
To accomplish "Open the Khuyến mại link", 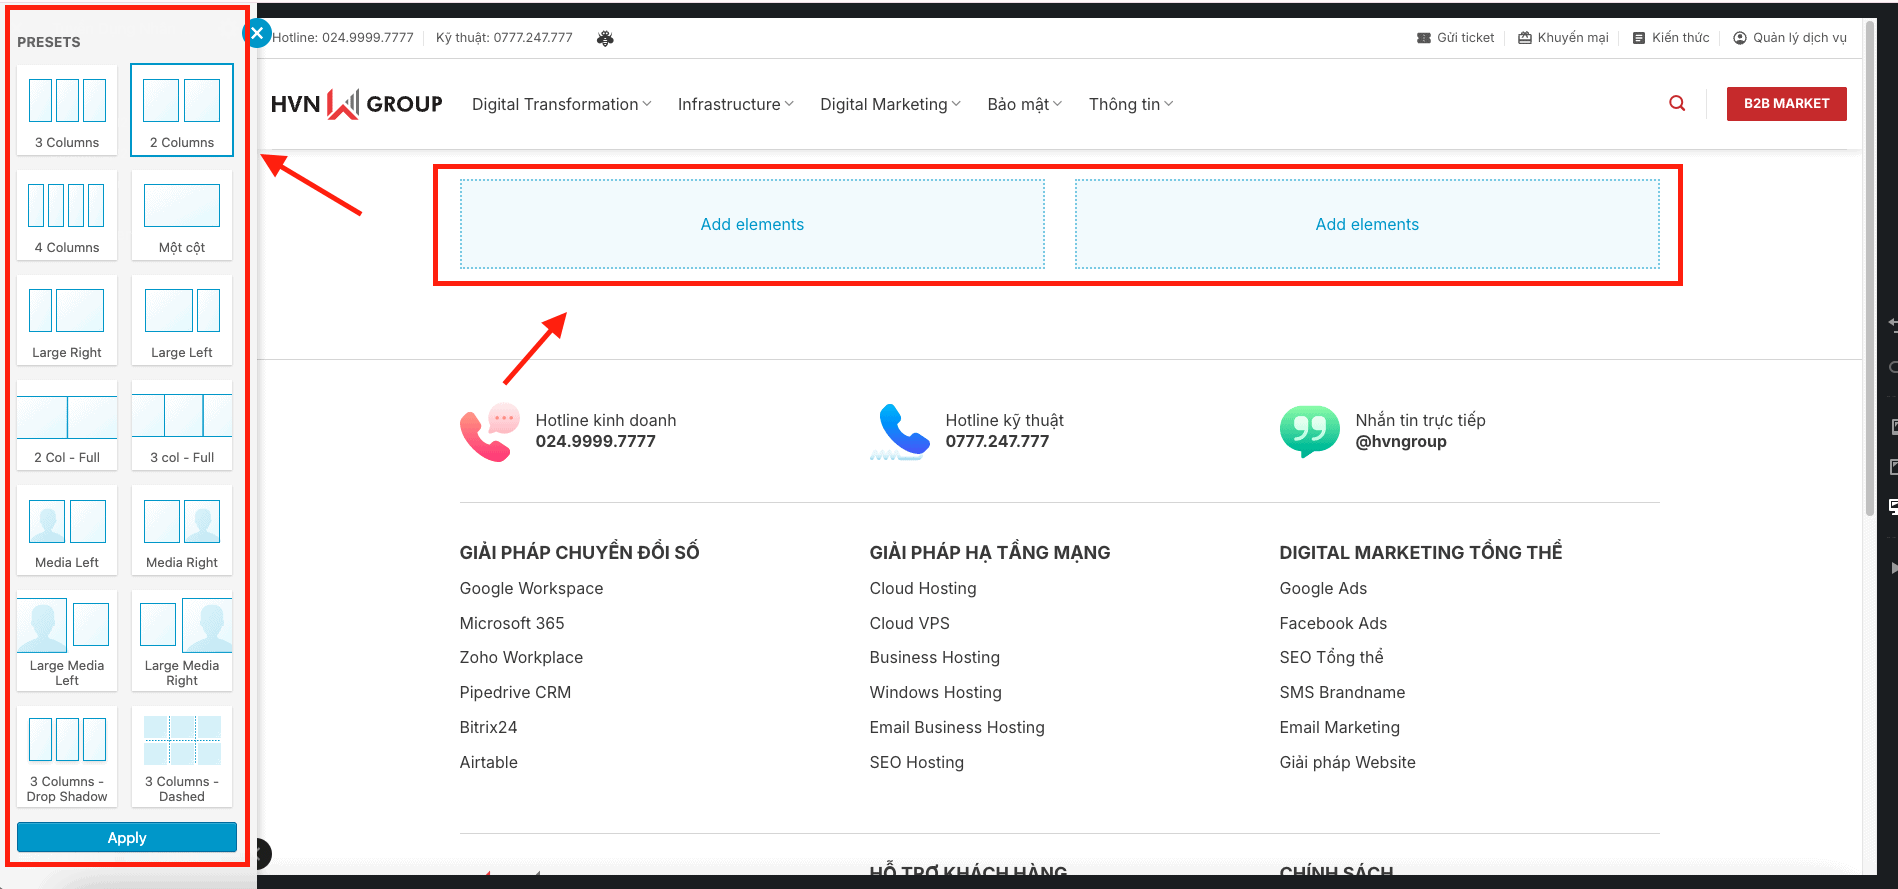I will coord(1563,38).
